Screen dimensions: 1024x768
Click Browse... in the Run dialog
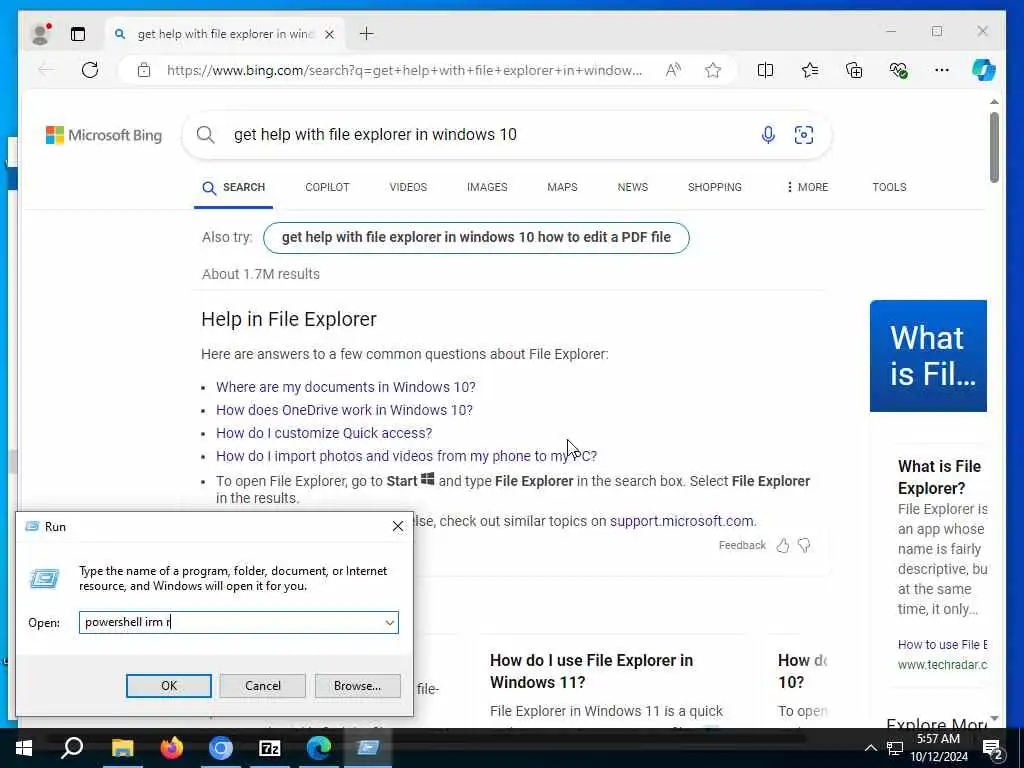pos(357,686)
